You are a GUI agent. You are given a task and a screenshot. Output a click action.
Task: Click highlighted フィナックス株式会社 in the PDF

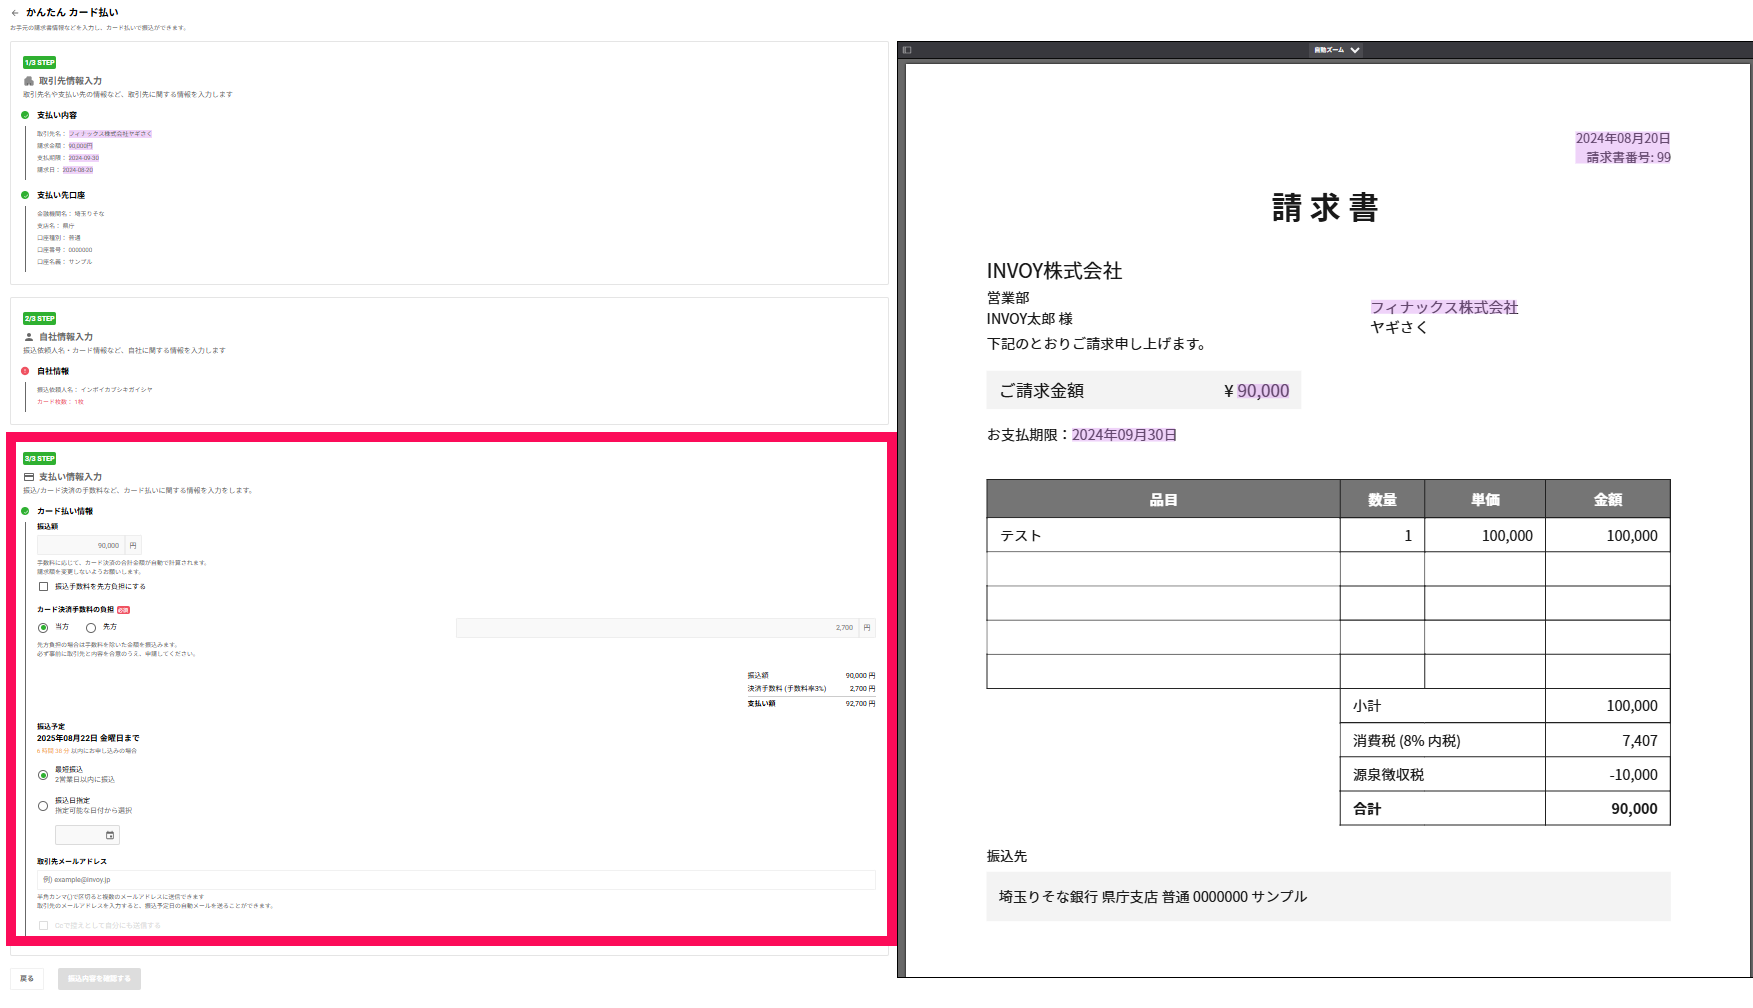(x=1444, y=308)
